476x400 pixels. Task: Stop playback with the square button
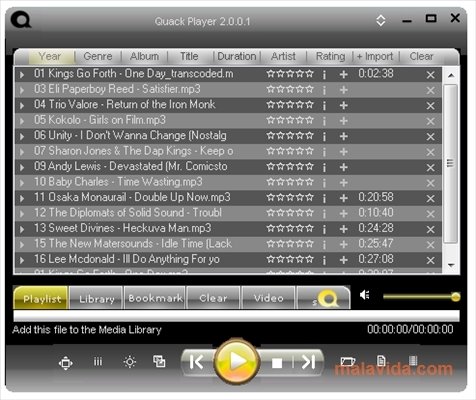pyautogui.click(x=277, y=363)
